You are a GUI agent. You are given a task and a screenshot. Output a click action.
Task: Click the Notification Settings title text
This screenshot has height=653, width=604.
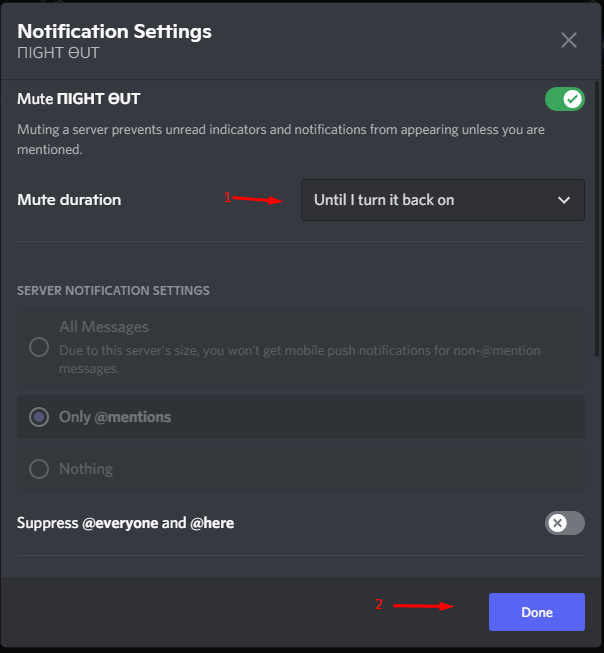[114, 32]
